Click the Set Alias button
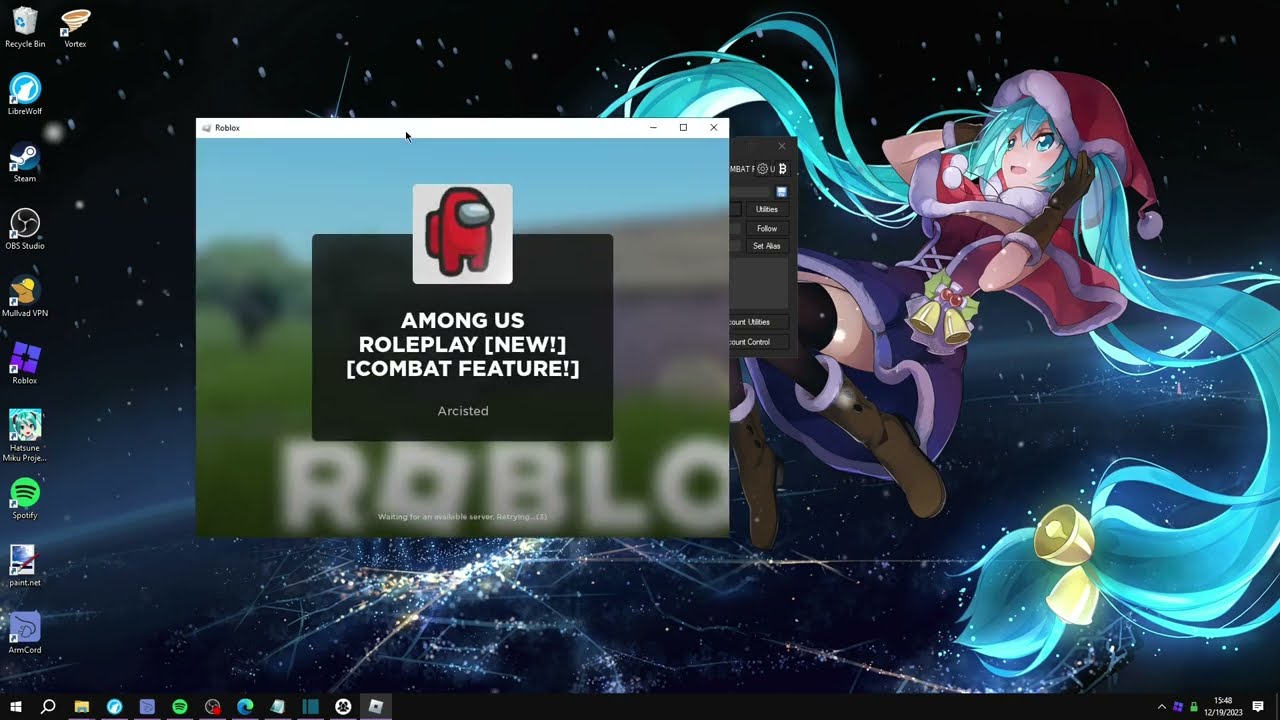1280x720 pixels. coord(767,246)
